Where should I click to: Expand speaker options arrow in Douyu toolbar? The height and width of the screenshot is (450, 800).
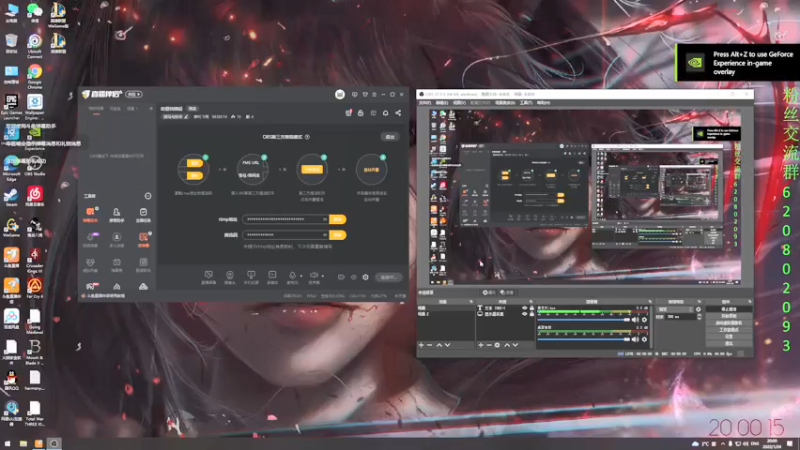[322, 276]
